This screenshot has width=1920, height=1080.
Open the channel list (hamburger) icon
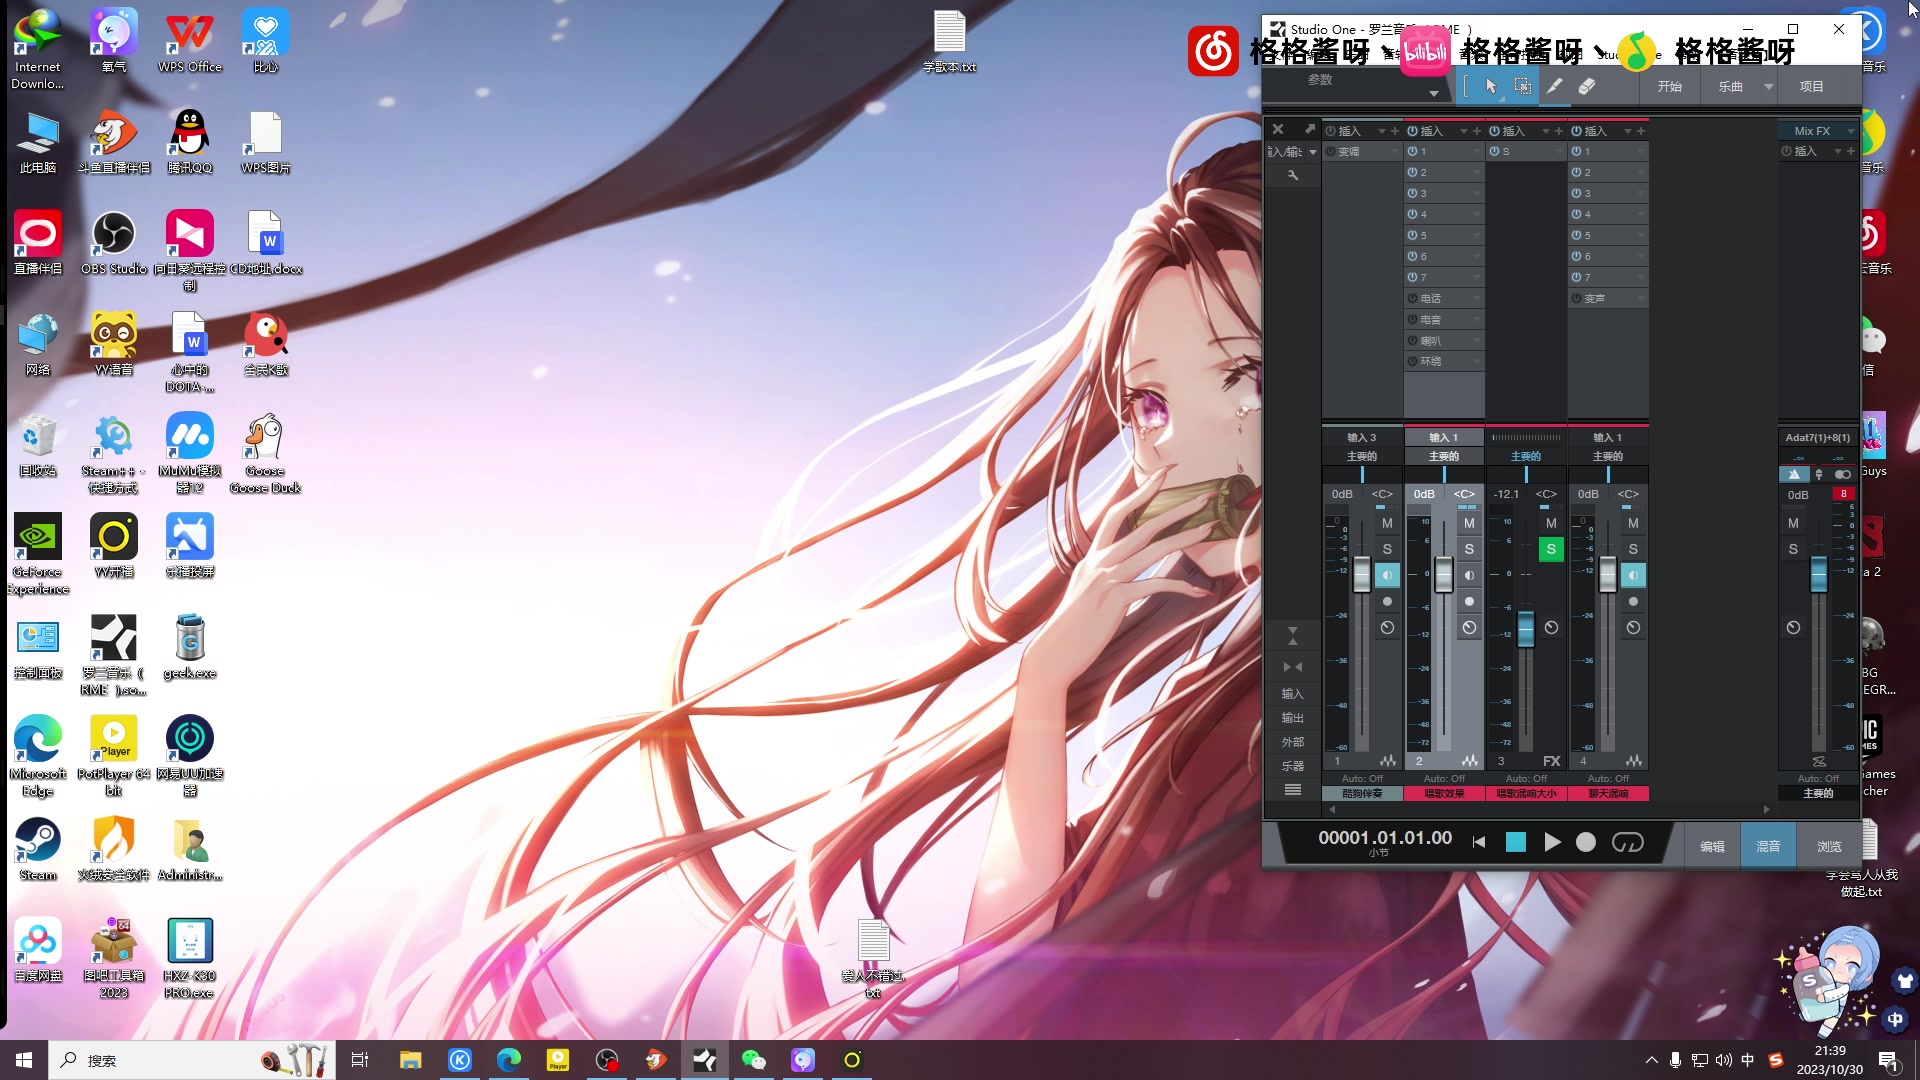point(1292,790)
